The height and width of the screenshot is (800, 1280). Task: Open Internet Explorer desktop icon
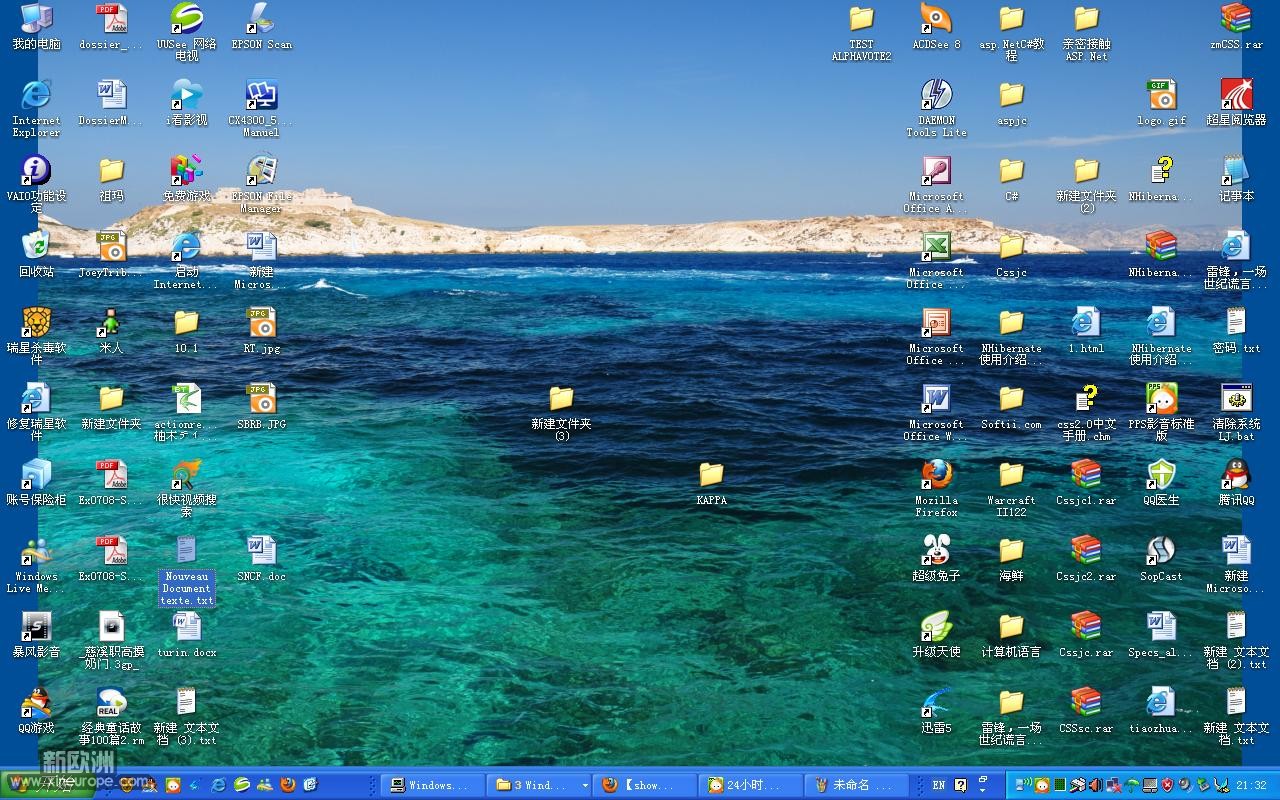(36, 107)
